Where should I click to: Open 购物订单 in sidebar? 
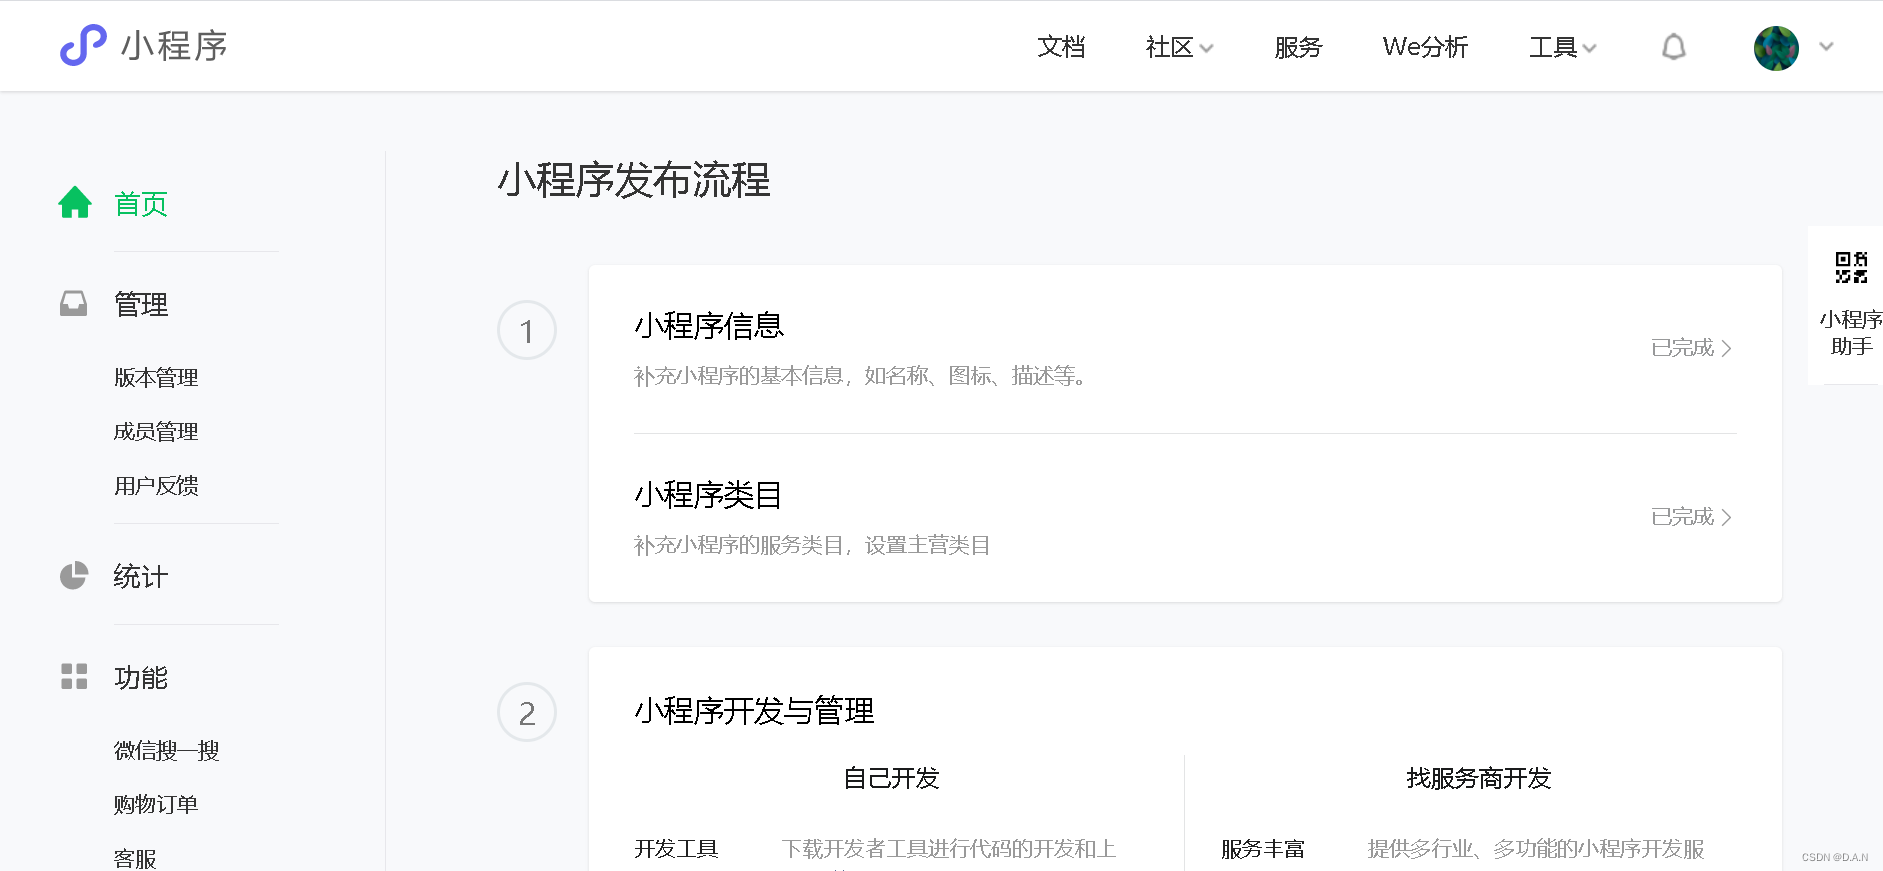click(x=156, y=805)
